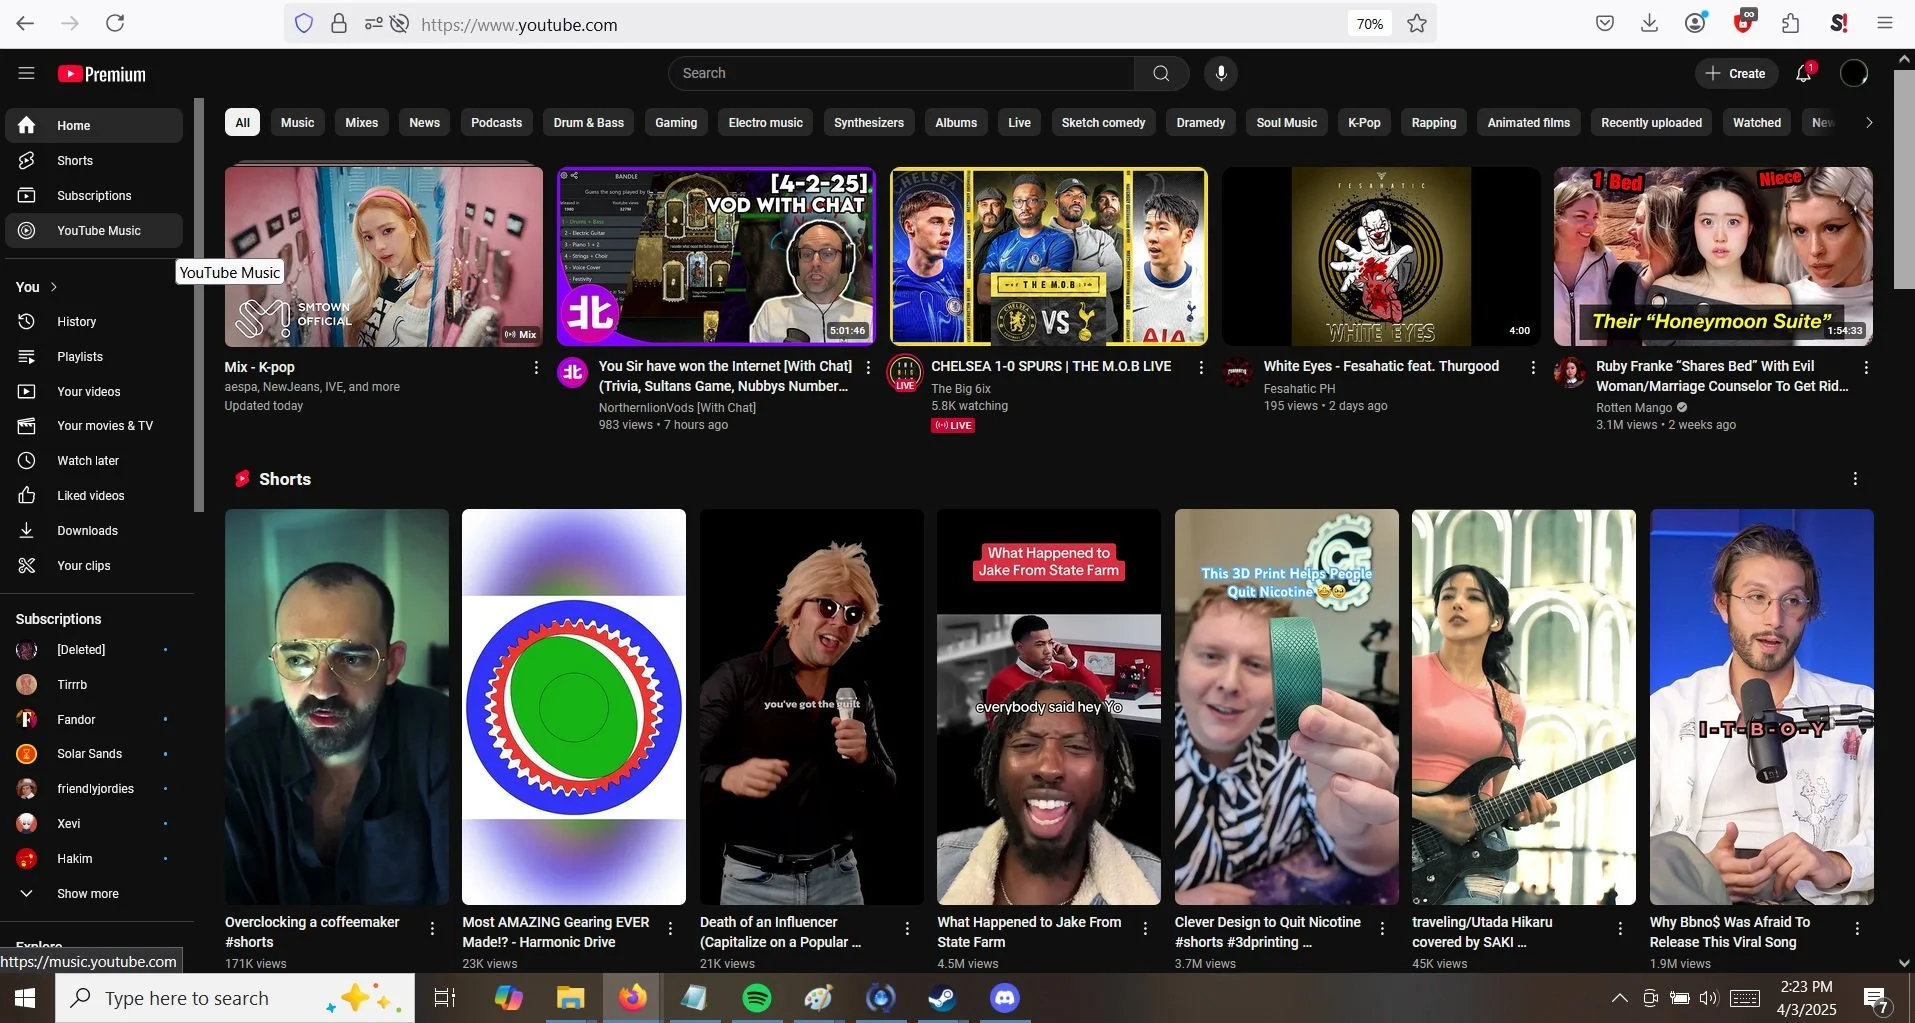This screenshot has height=1023, width=1915.
Task: Open Solar Sands subscription channel
Action: [x=94, y=753]
